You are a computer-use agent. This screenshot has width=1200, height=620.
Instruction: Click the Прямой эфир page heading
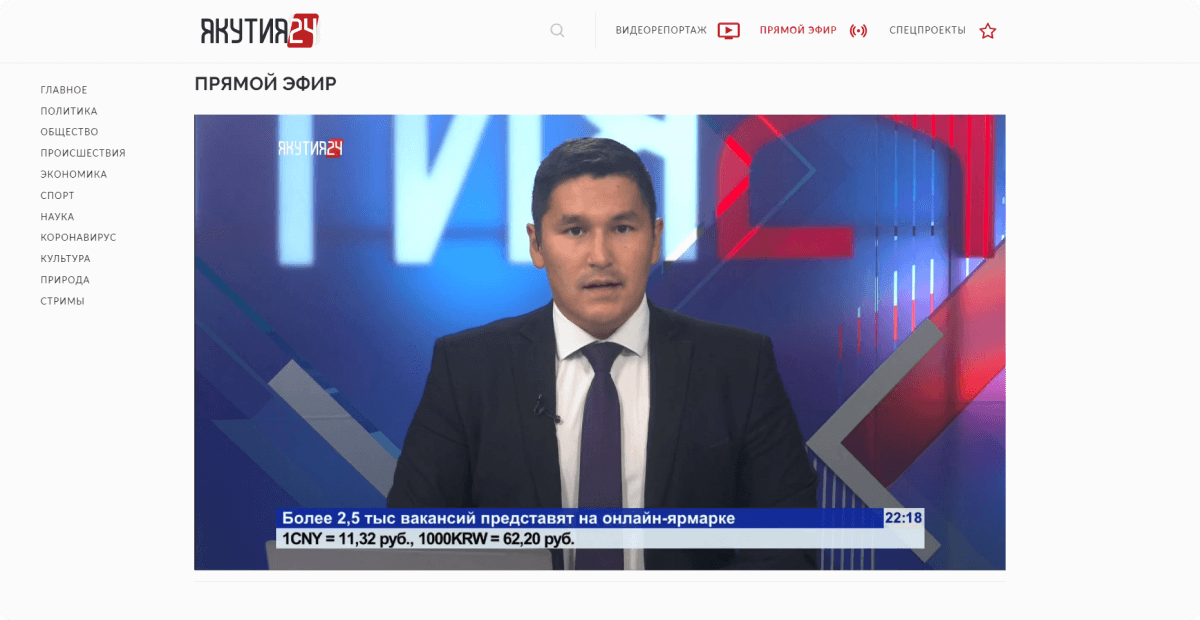[x=265, y=84]
